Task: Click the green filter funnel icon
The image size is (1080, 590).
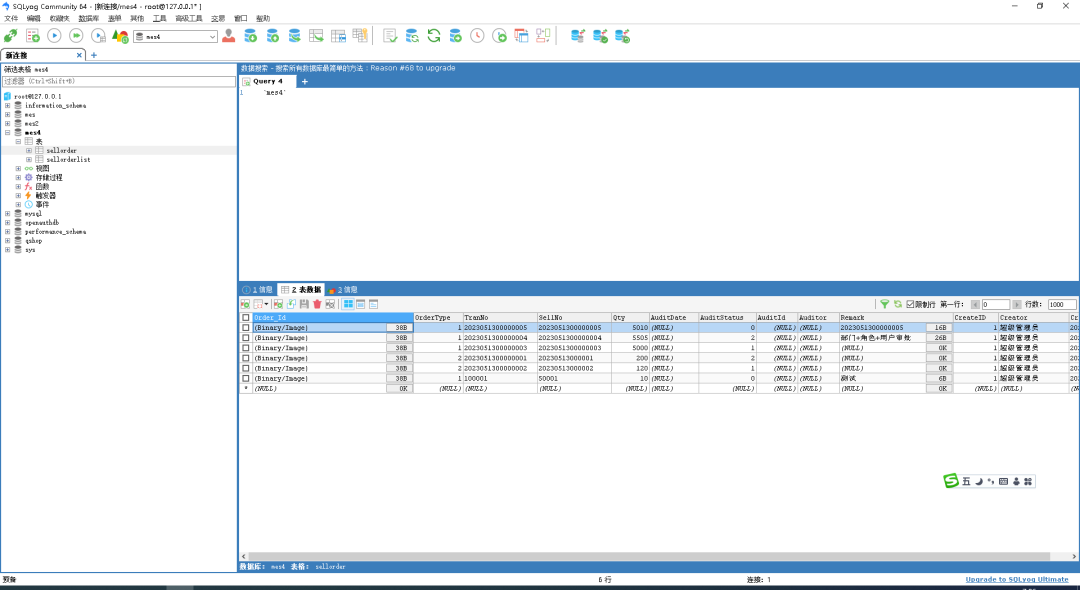Action: click(884, 303)
